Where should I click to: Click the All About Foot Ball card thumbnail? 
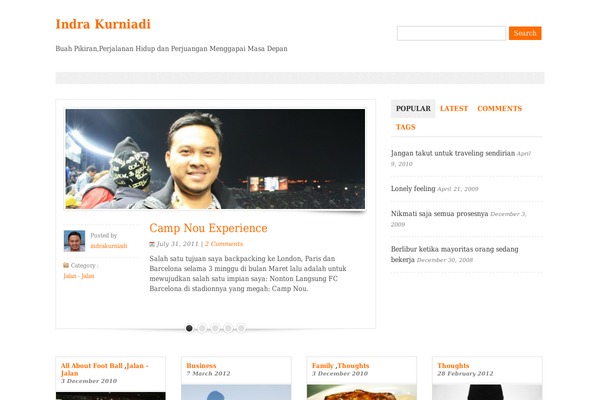111,396
